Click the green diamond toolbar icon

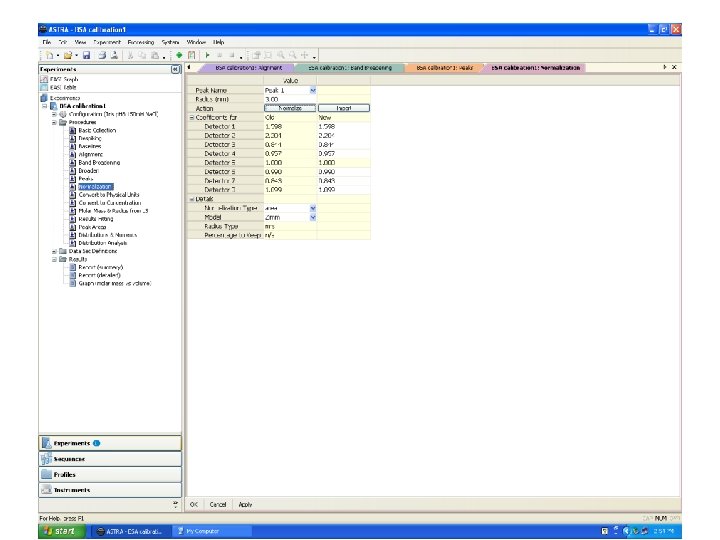pyautogui.click(x=179, y=55)
